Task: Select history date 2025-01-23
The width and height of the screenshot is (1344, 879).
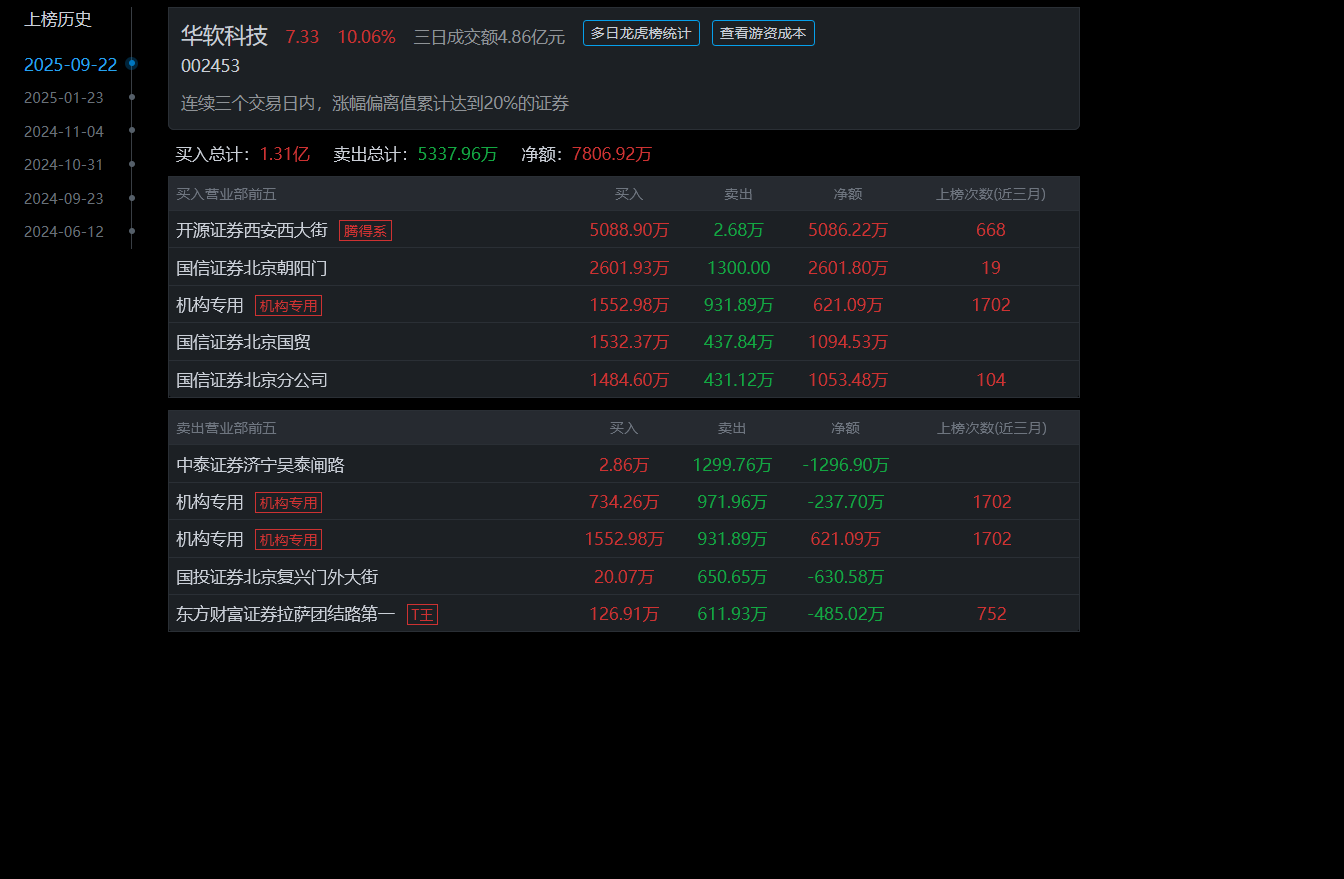Action: pyautogui.click(x=64, y=98)
